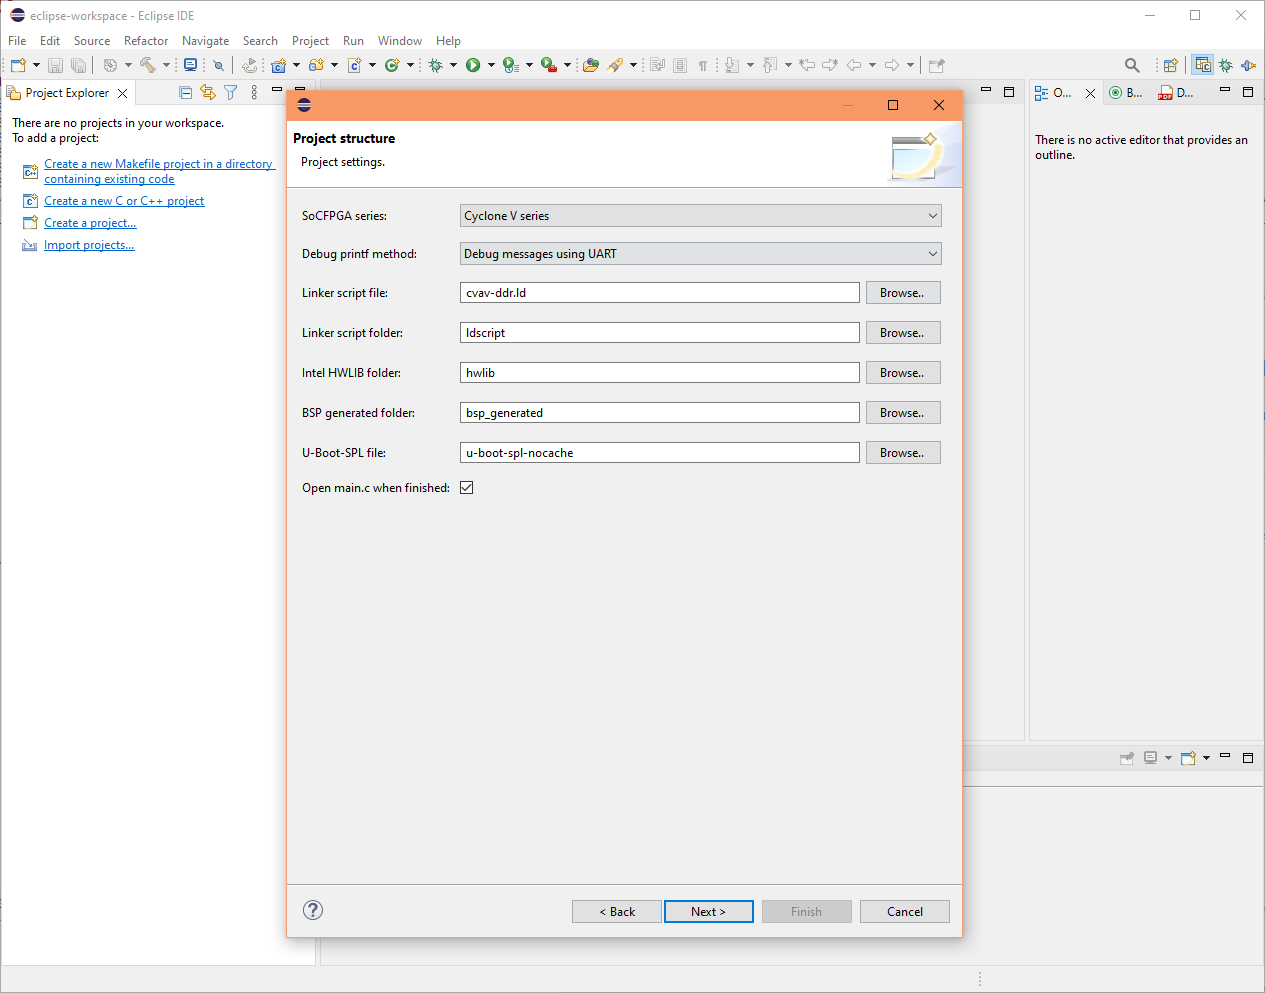This screenshot has width=1265, height=993.
Task: Switch to the C/C++ perspective button
Action: coord(1203,65)
